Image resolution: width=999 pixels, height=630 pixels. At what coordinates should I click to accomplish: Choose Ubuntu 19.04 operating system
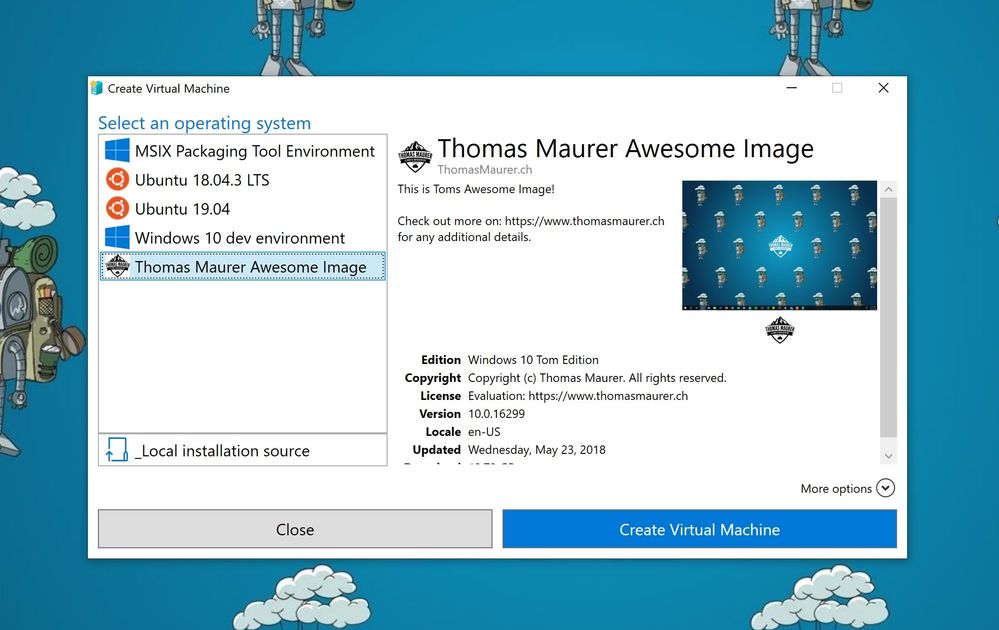pos(243,209)
